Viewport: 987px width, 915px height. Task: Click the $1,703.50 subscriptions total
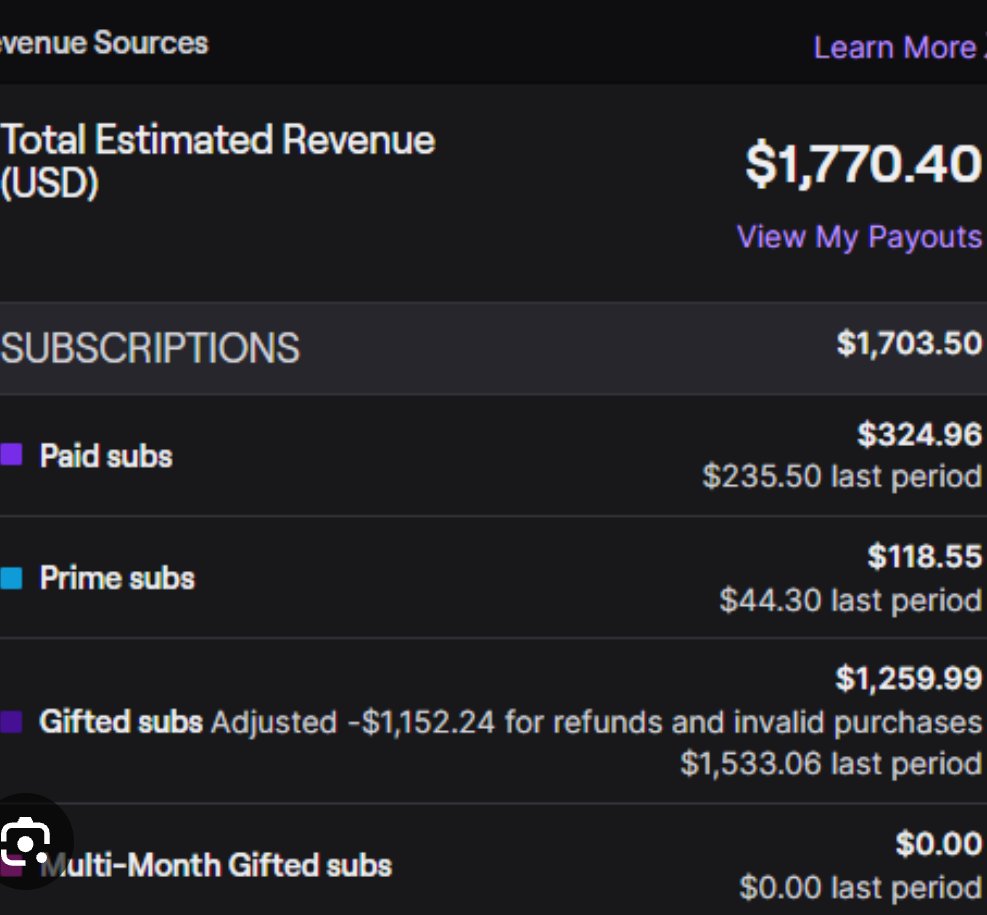910,344
